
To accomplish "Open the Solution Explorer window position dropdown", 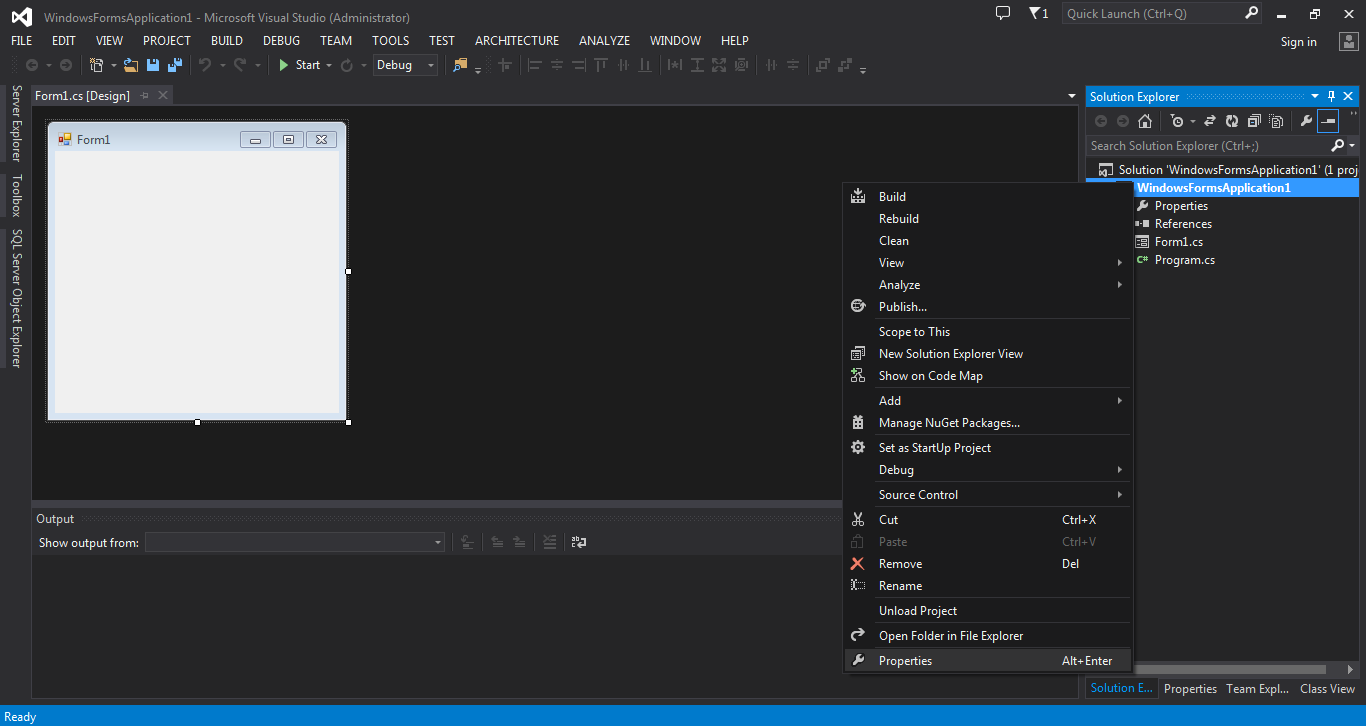I will (1315, 96).
